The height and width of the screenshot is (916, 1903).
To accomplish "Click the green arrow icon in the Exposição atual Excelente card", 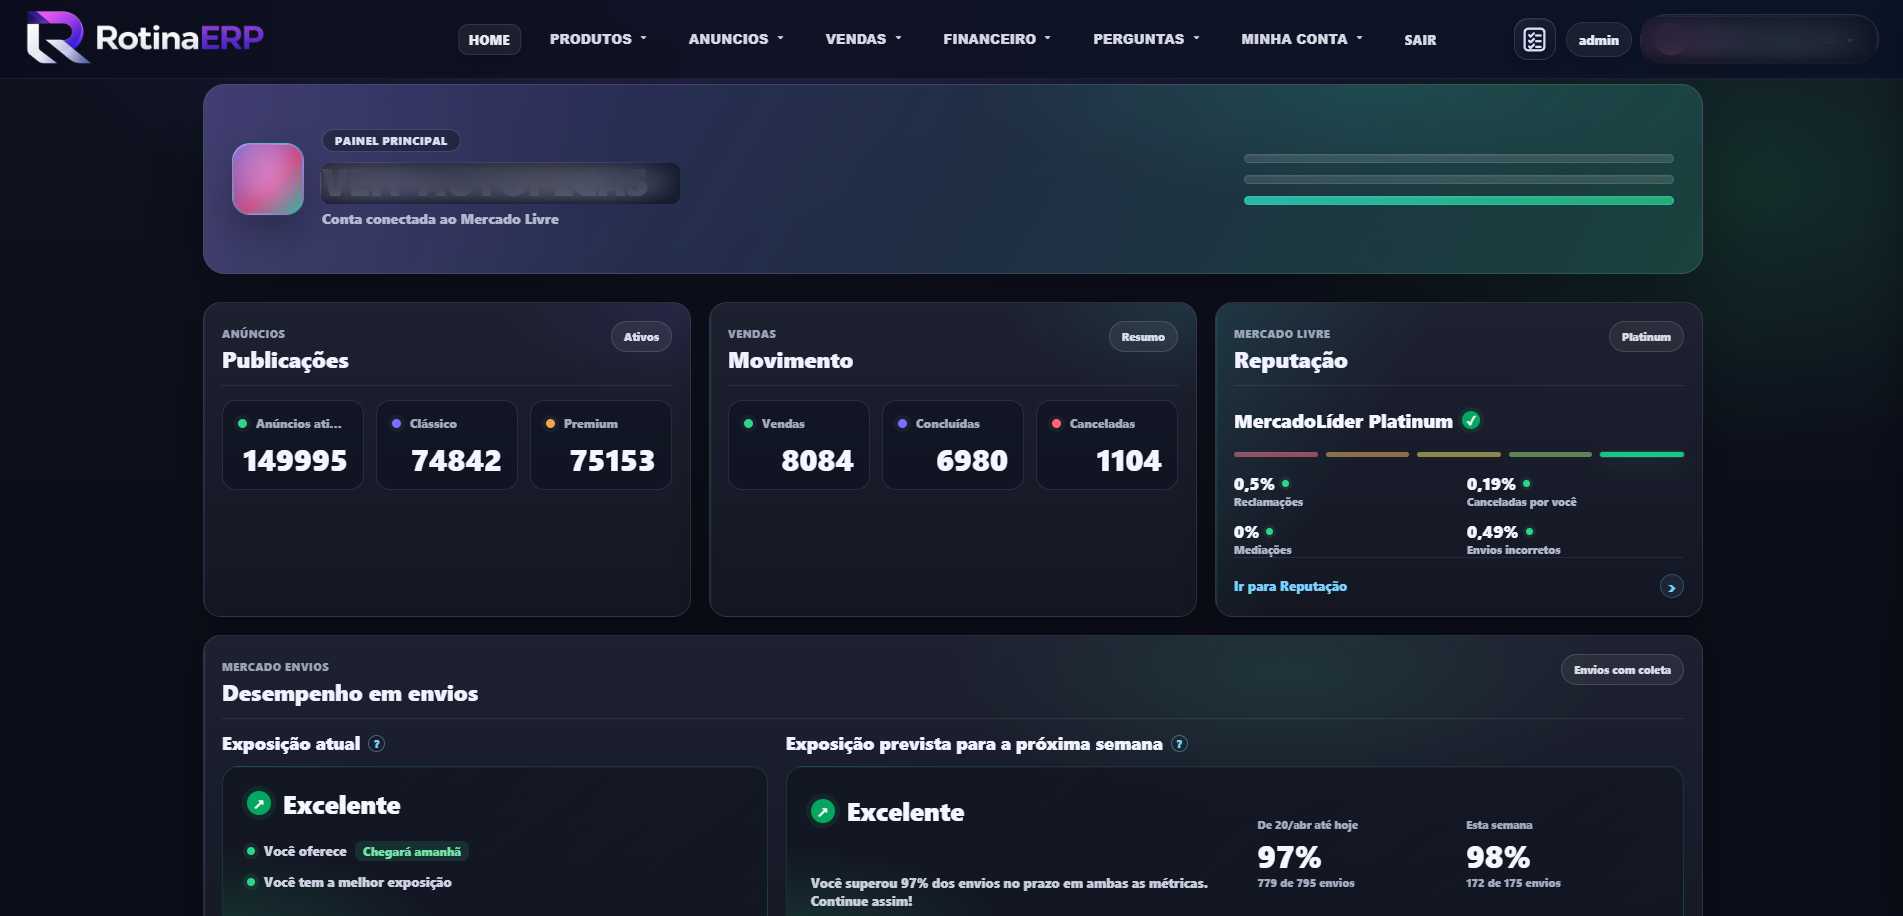I will tap(259, 803).
